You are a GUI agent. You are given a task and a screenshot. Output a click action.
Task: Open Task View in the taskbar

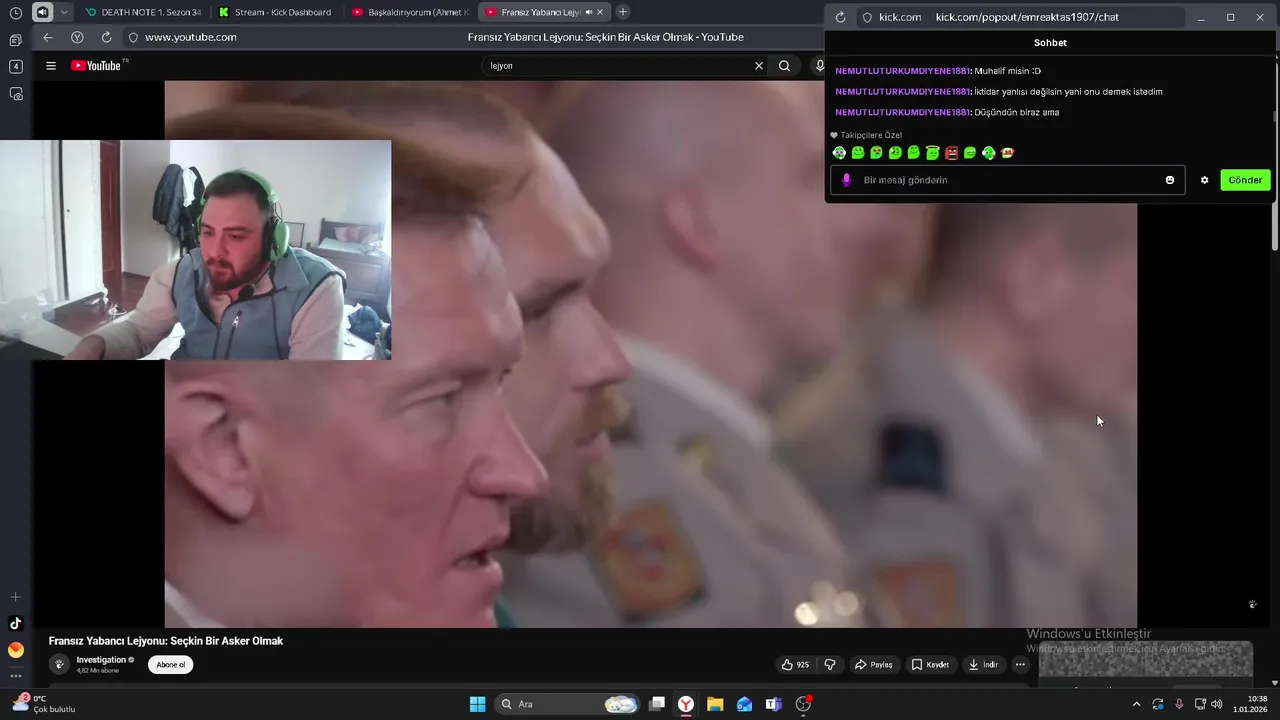[x=657, y=704]
